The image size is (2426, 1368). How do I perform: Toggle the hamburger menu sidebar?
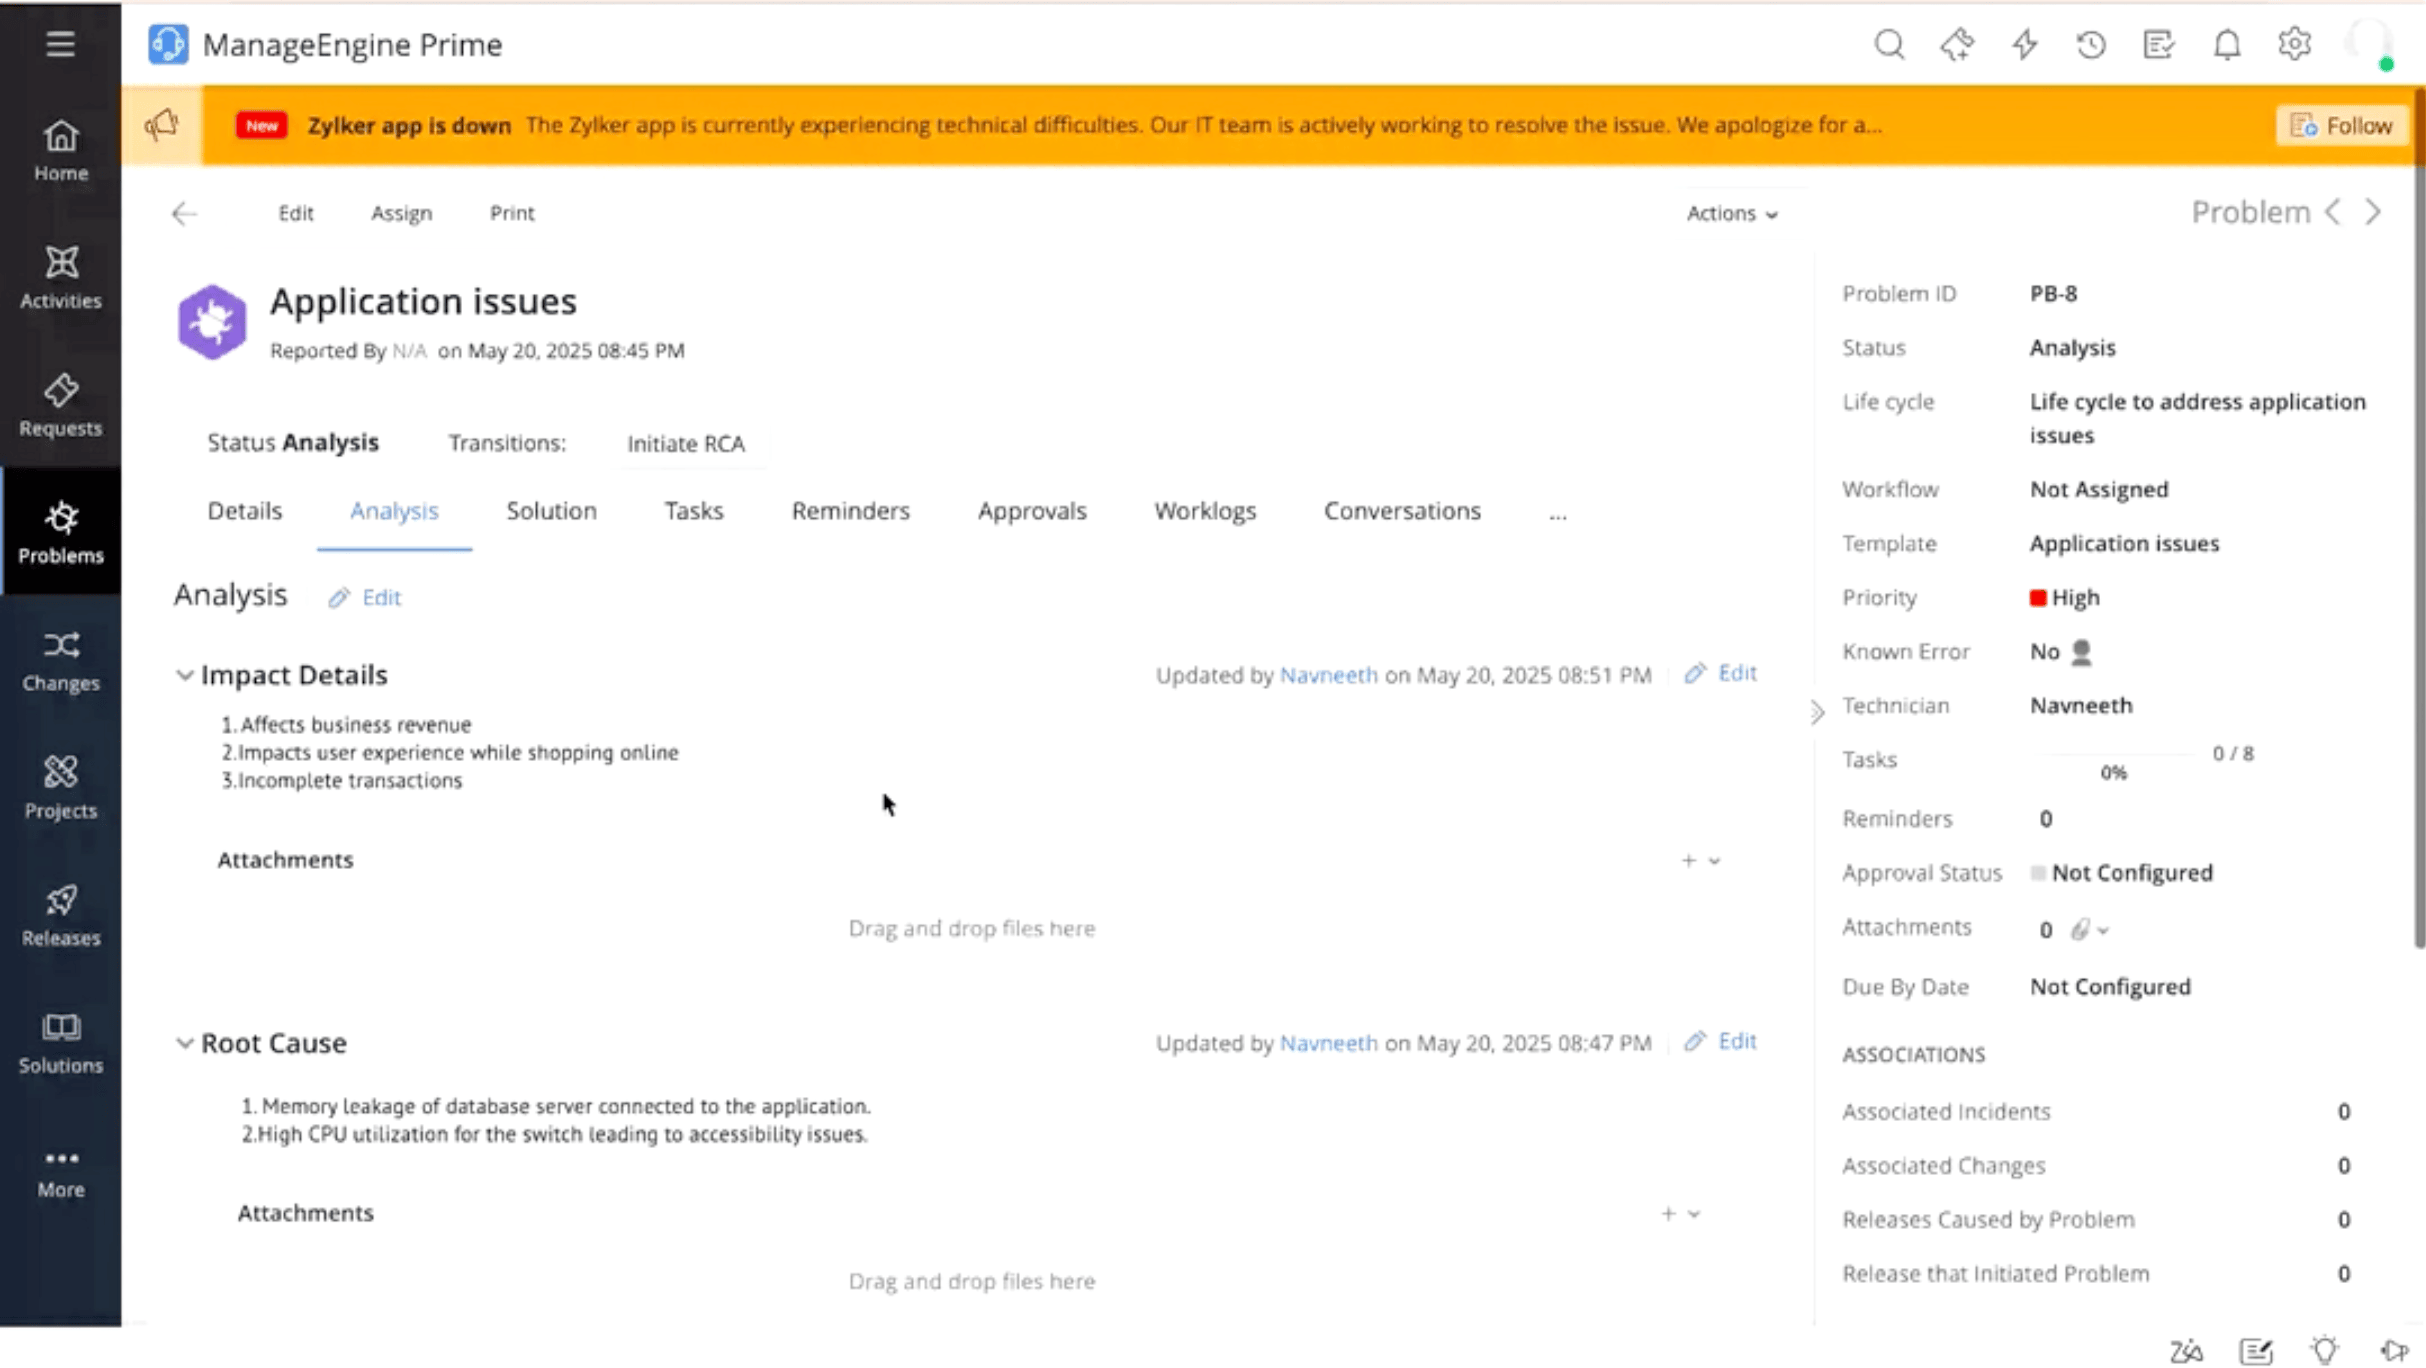point(60,43)
